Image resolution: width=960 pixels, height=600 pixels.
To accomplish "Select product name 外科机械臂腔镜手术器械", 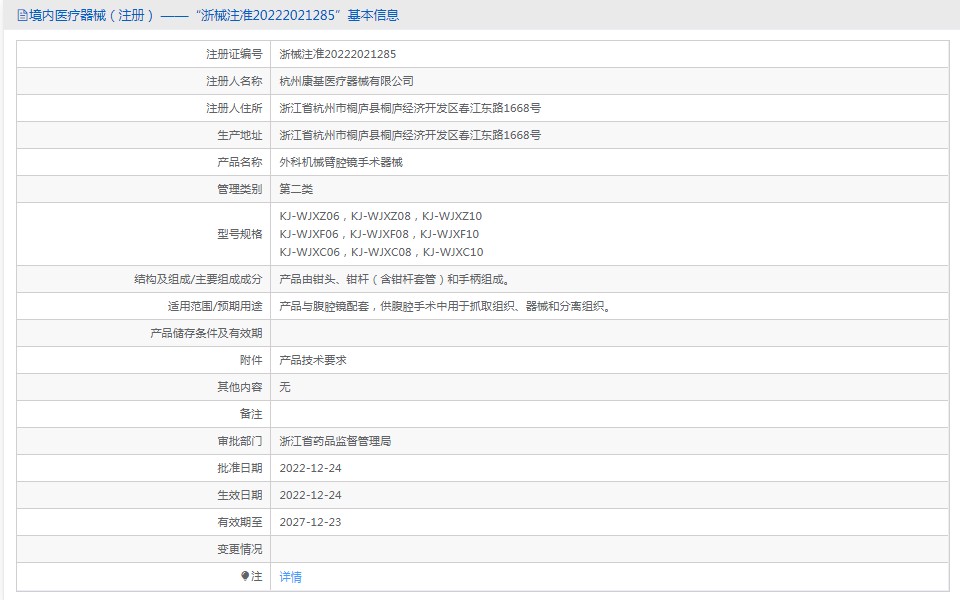I will pos(340,162).
